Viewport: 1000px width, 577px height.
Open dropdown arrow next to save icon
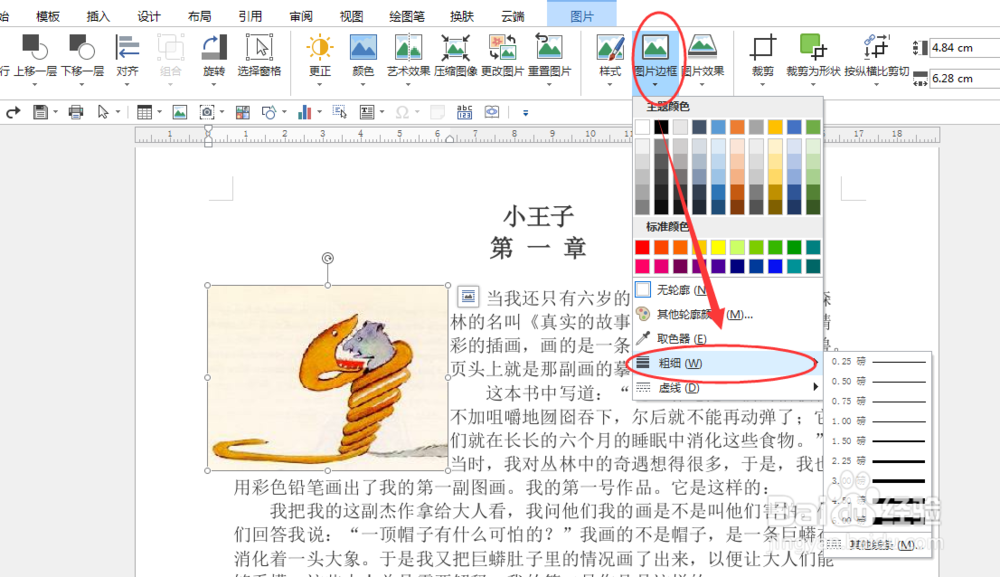pyautogui.click(x=55, y=113)
